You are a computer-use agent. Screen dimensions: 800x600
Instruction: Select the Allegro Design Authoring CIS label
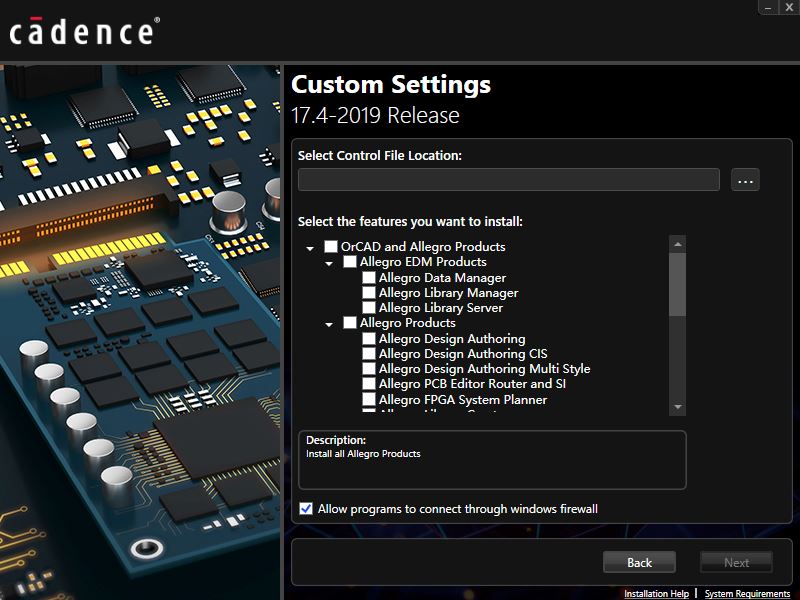tap(463, 354)
